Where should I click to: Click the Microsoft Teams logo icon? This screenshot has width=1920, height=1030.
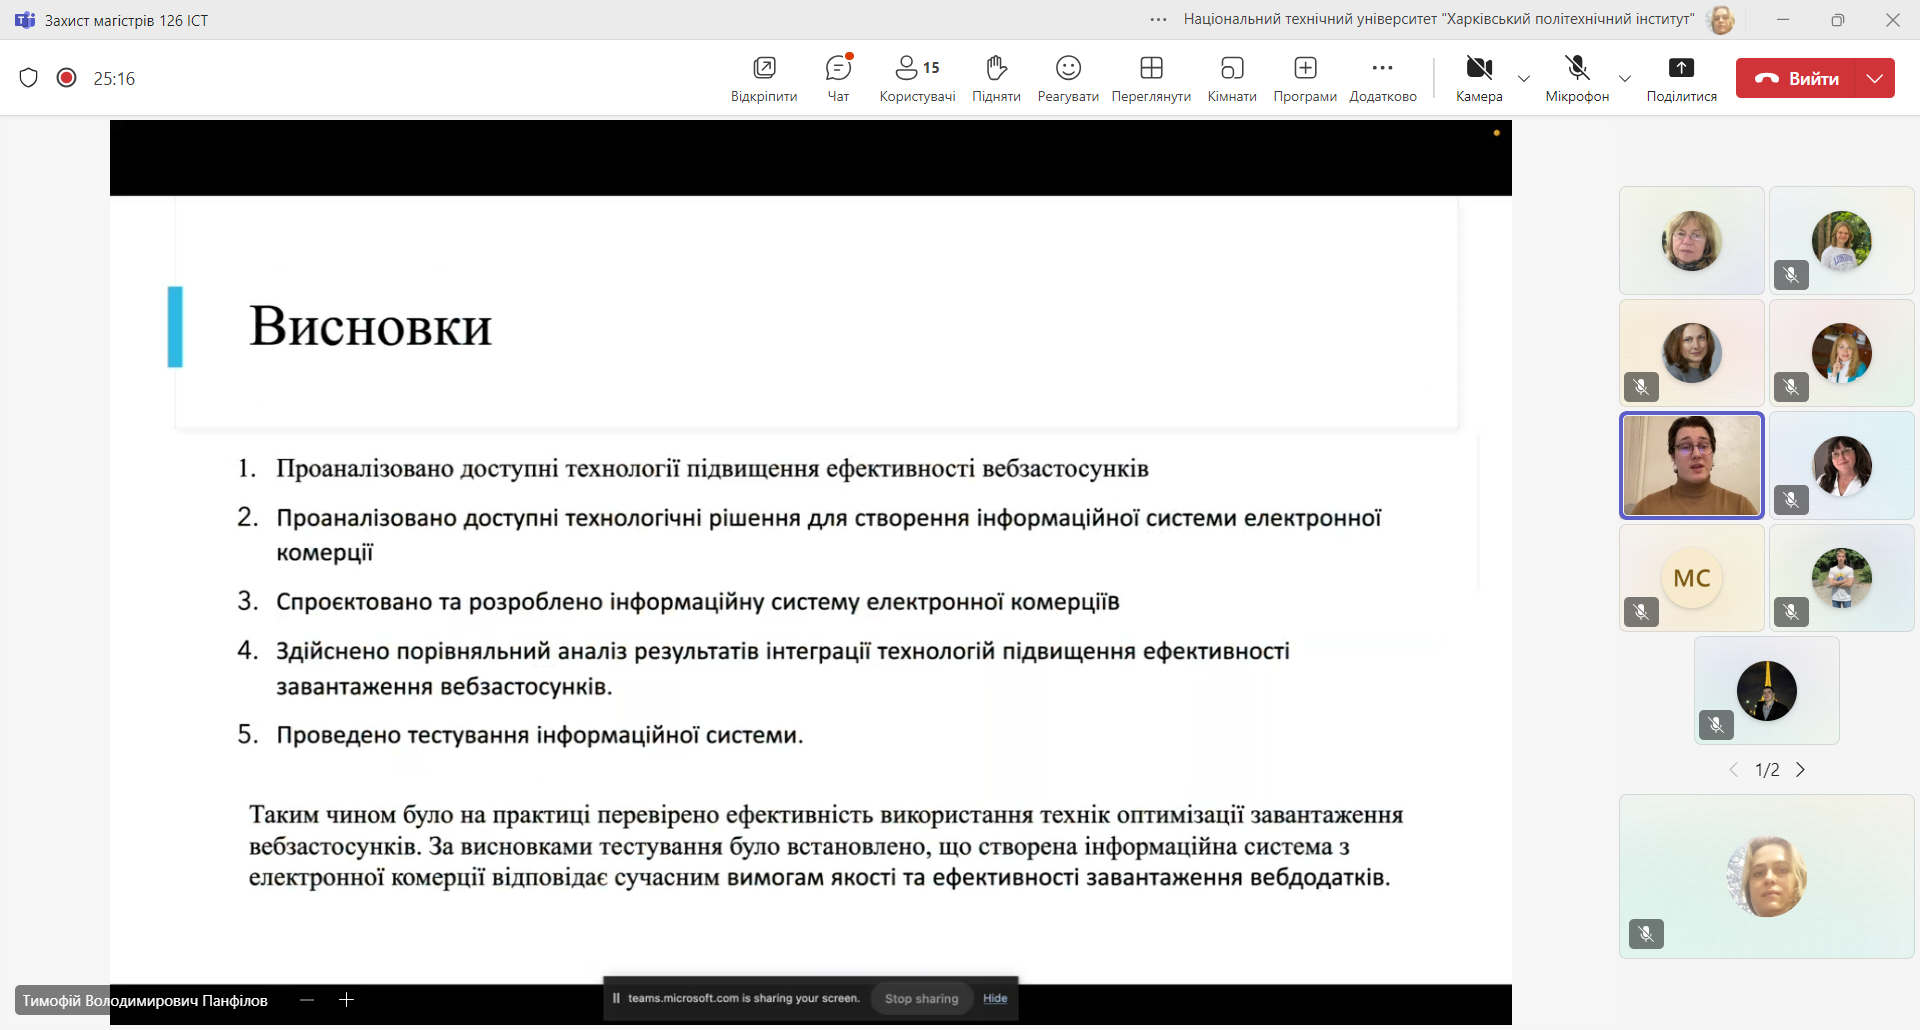click(x=25, y=20)
